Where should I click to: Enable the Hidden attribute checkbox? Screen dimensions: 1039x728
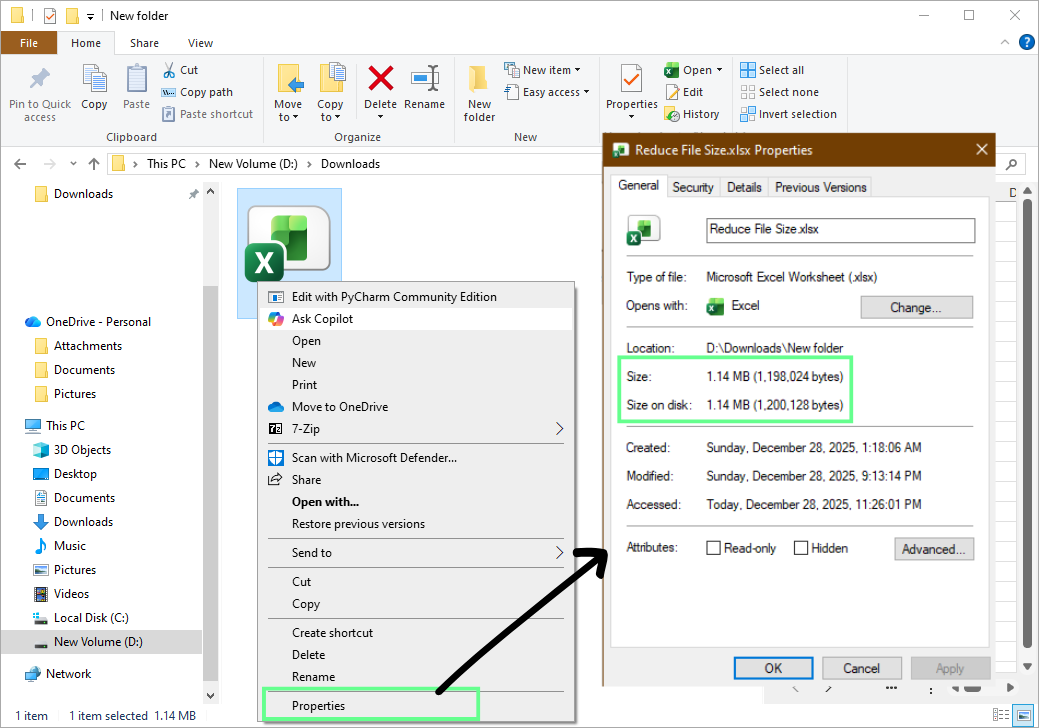(800, 548)
